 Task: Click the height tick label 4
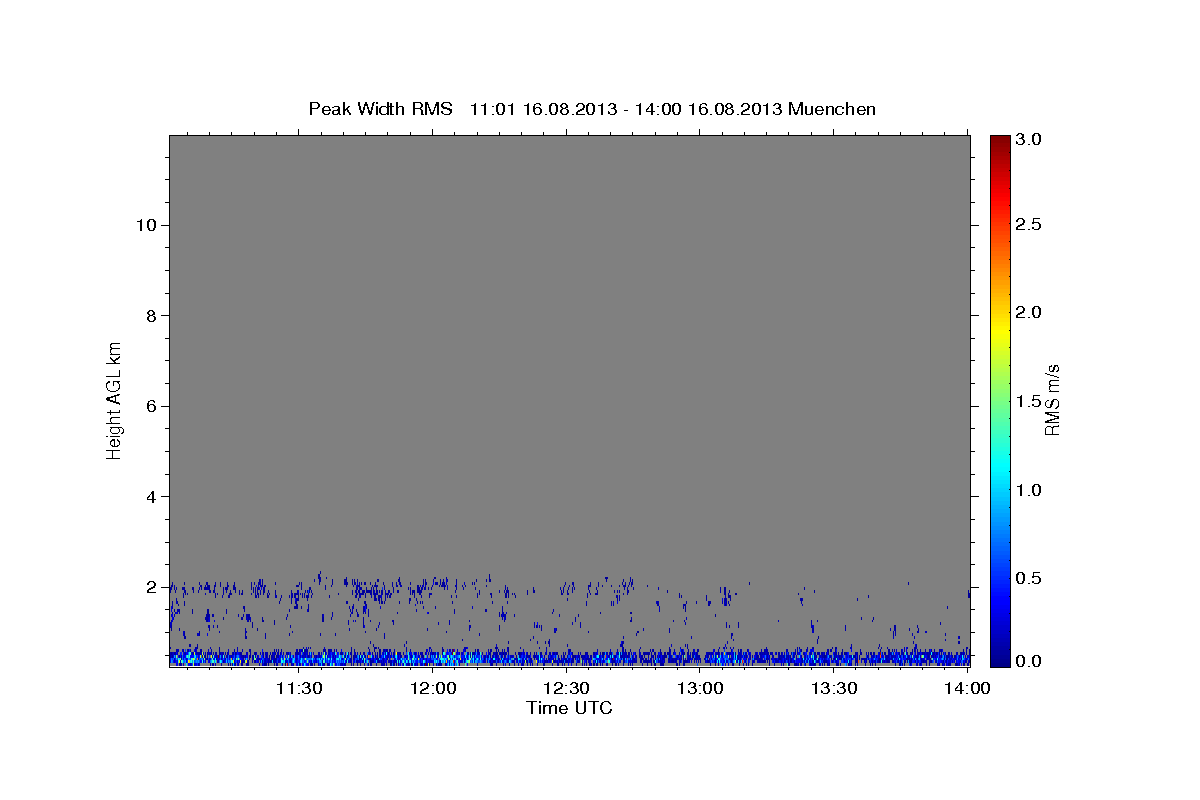150,497
